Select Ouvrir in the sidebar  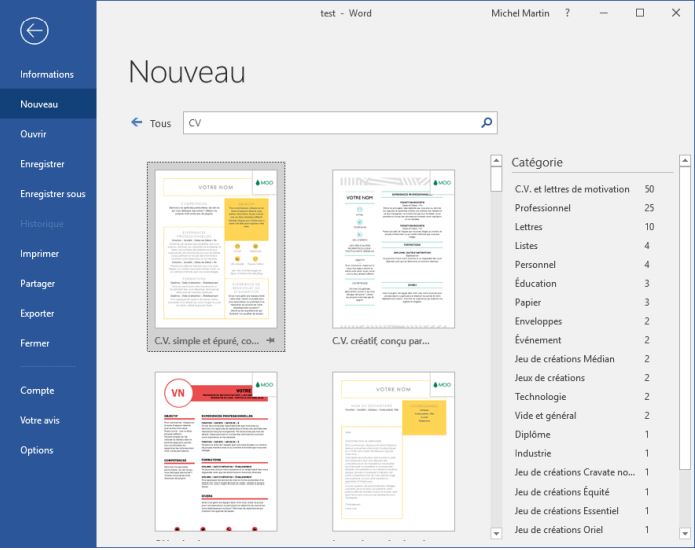click(34, 134)
